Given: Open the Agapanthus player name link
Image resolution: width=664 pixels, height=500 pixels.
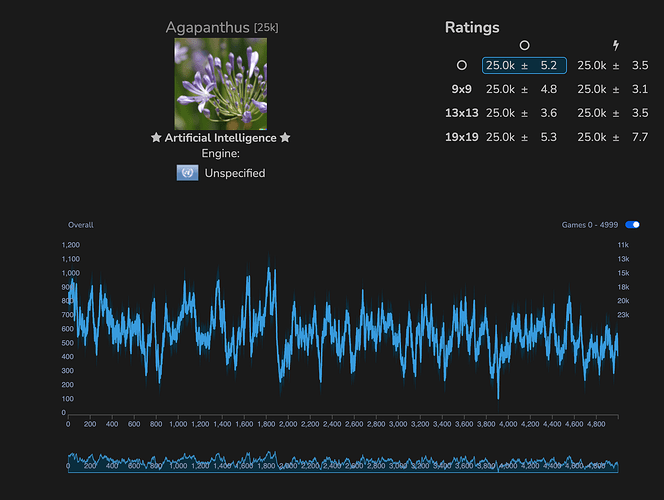Looking at the screenshot, I should pyautogui.click(x=208, y=27).
